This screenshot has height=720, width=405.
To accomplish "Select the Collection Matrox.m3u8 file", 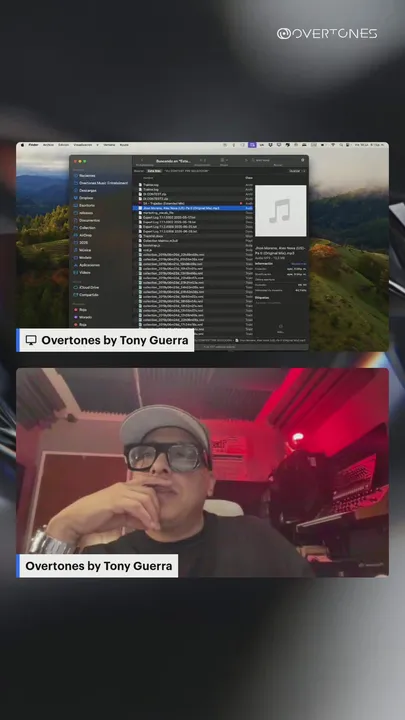I will pos(193,241).
